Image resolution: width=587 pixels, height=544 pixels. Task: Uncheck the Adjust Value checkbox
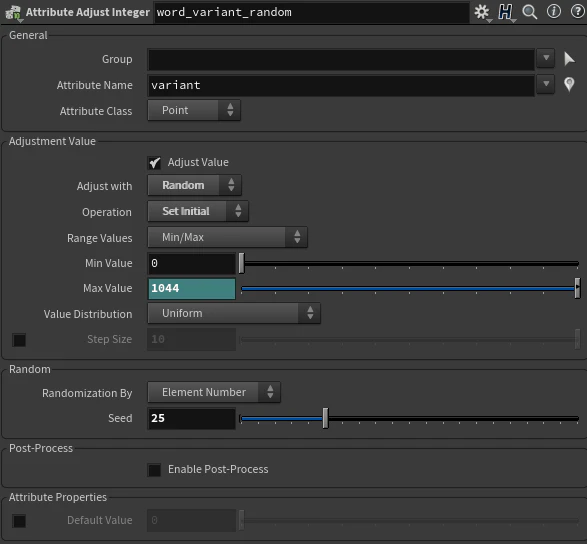tap(154, 162)
